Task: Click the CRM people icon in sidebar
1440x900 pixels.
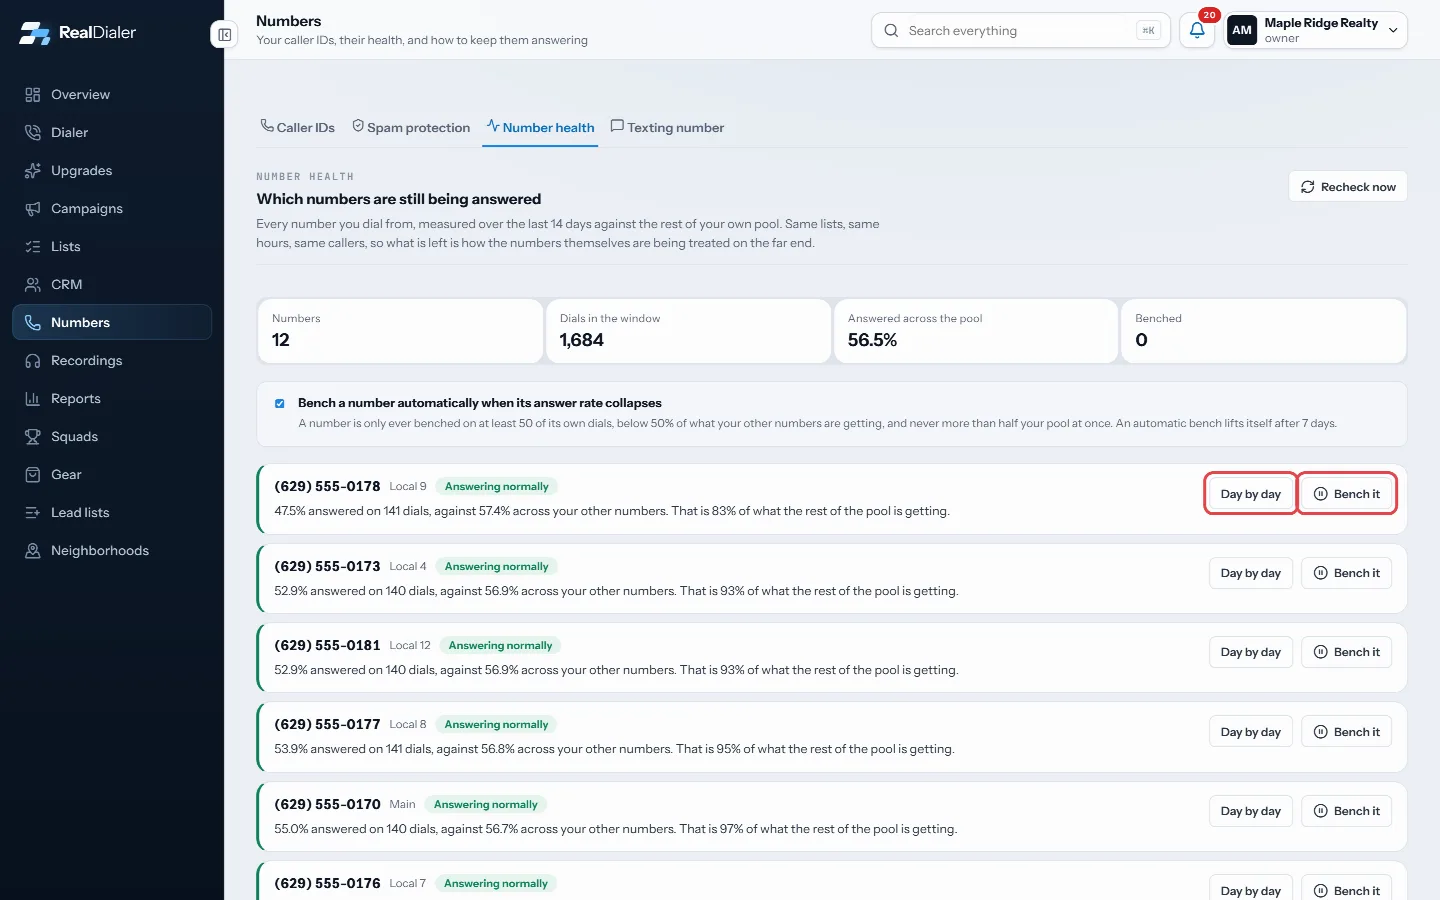Action: [33, 285]
